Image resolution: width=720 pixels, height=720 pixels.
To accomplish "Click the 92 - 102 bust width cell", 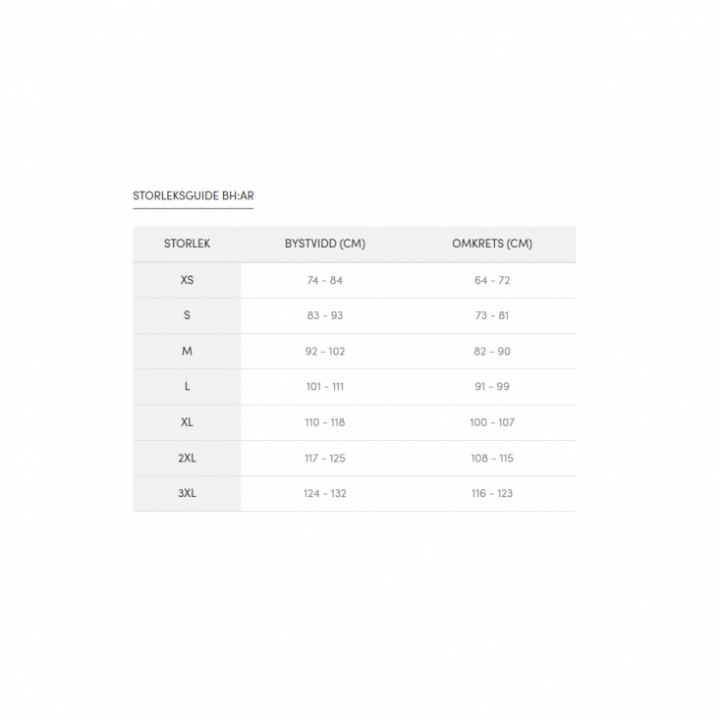I will tap(325, 352).
